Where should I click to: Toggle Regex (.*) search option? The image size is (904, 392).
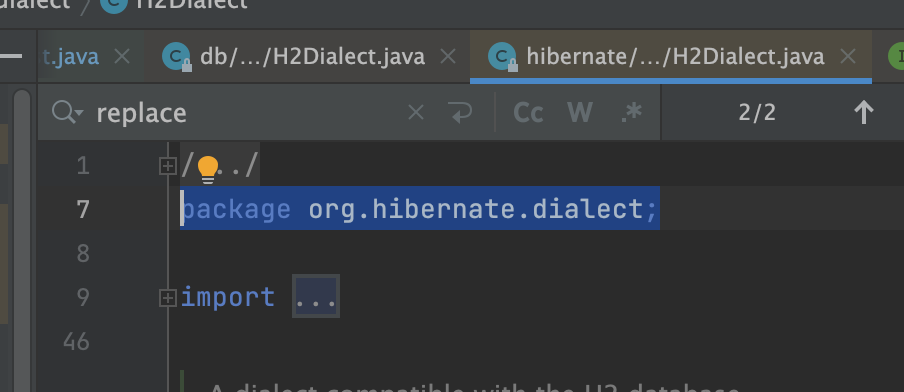click(x=632, y=112)
